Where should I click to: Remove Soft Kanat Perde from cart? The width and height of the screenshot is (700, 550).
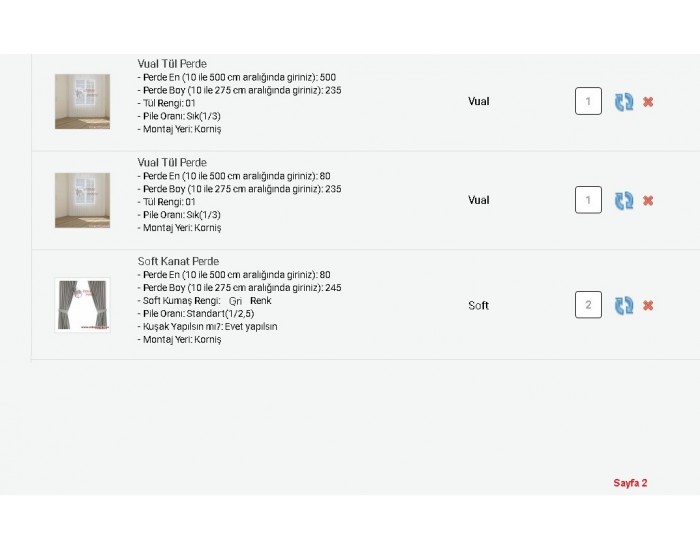point(648,306)
